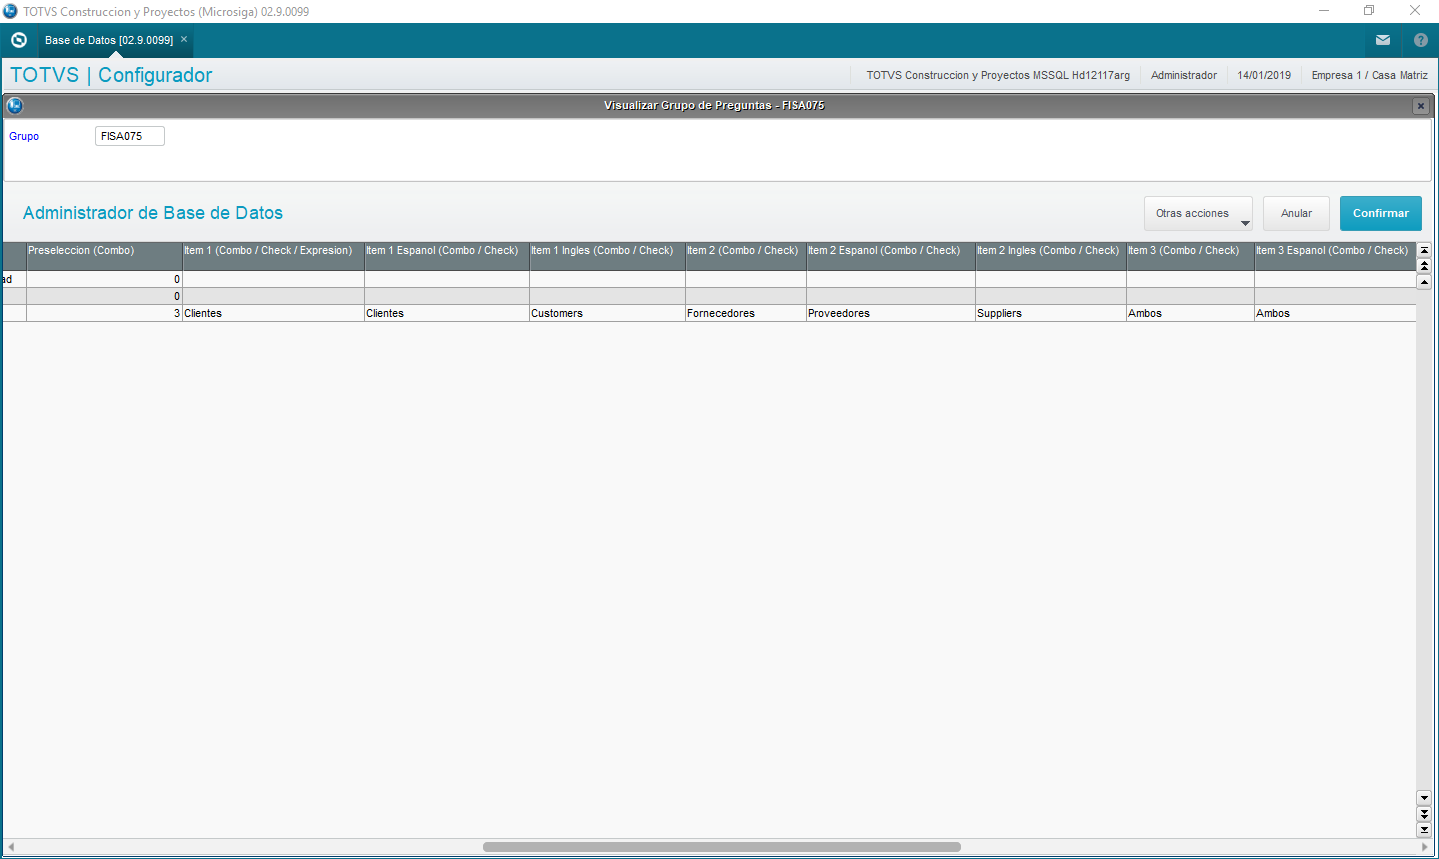Click Empresa 1 / Casa Matriz label
This screenshot has height=859, width=1439.
click(1369, 75)
